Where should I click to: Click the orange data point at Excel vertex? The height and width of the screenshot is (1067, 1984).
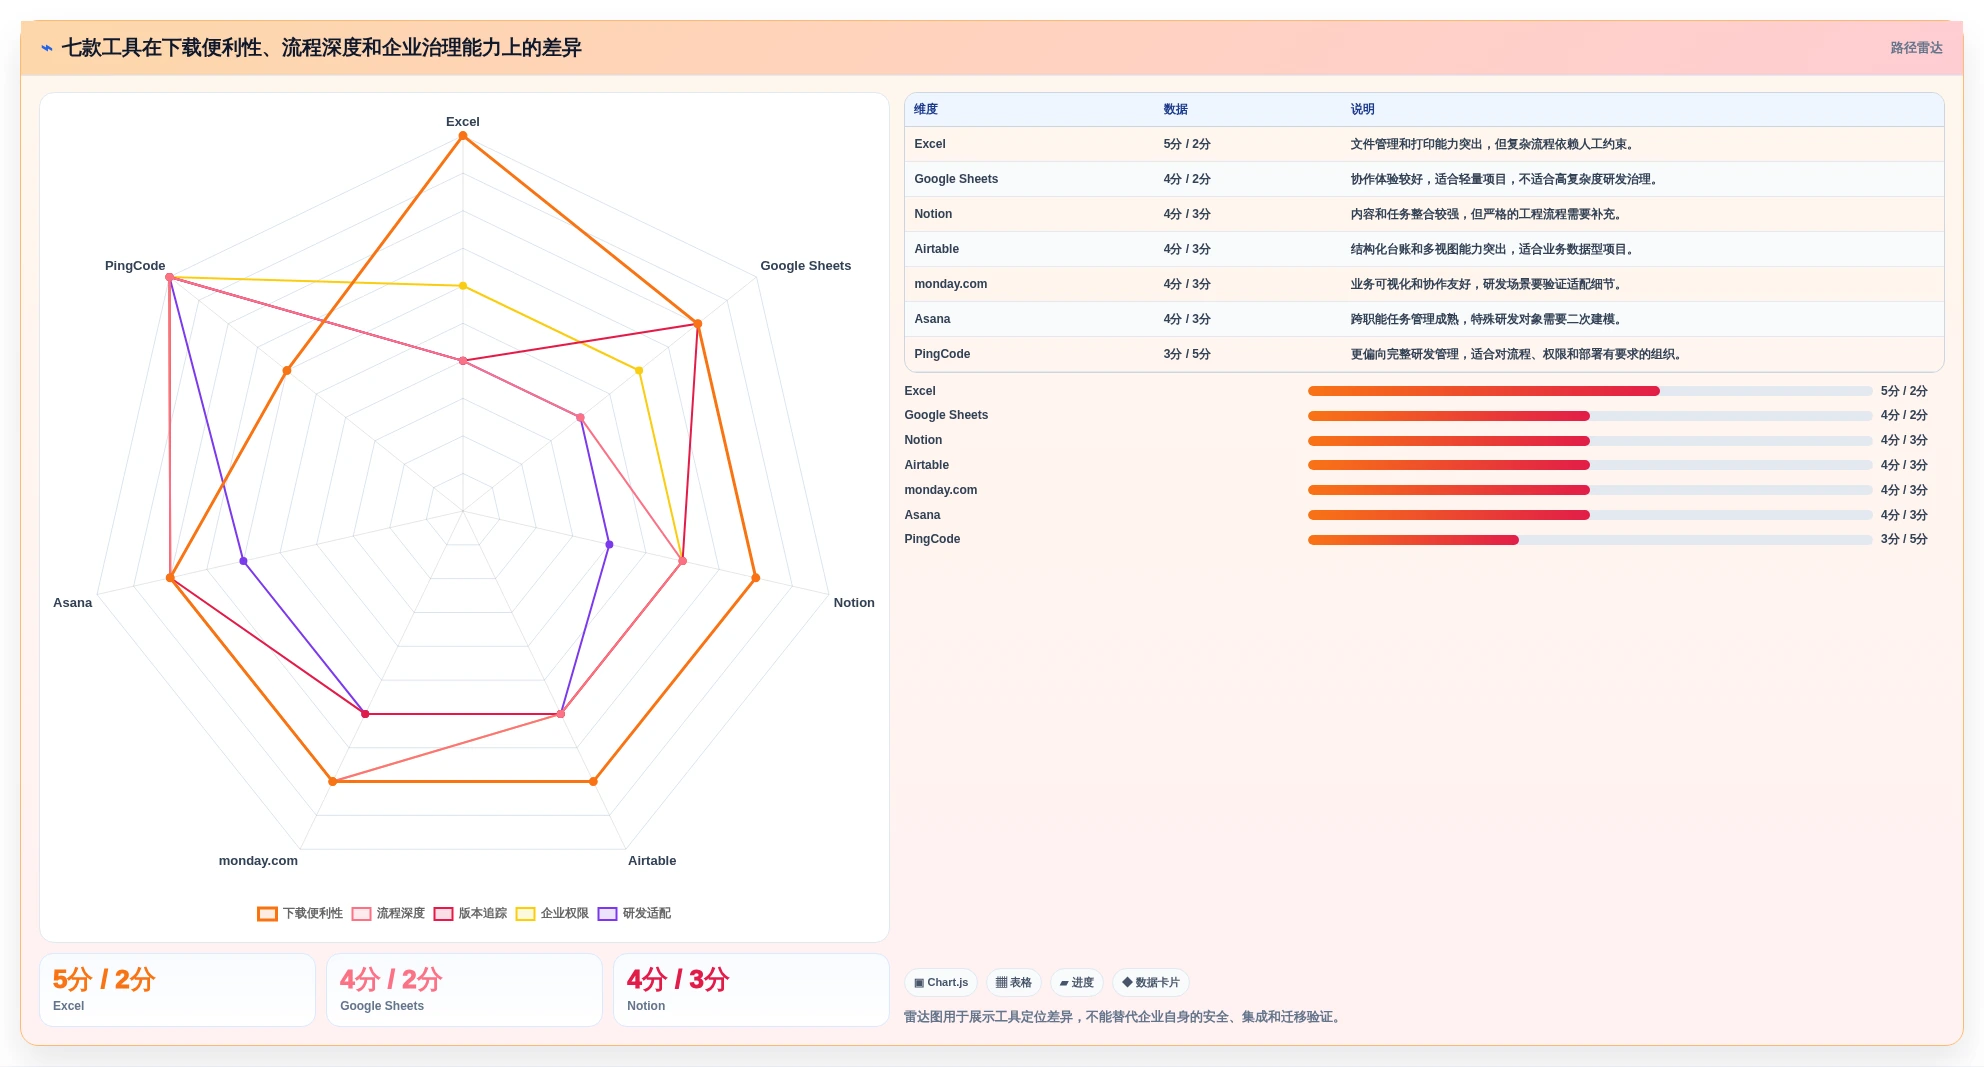tap(462, 136)
